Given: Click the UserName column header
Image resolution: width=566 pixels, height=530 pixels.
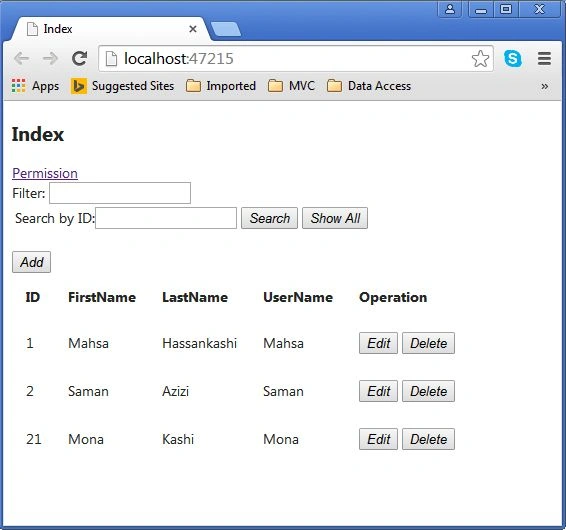Looking at the screenshot, I should pos(298,297).
